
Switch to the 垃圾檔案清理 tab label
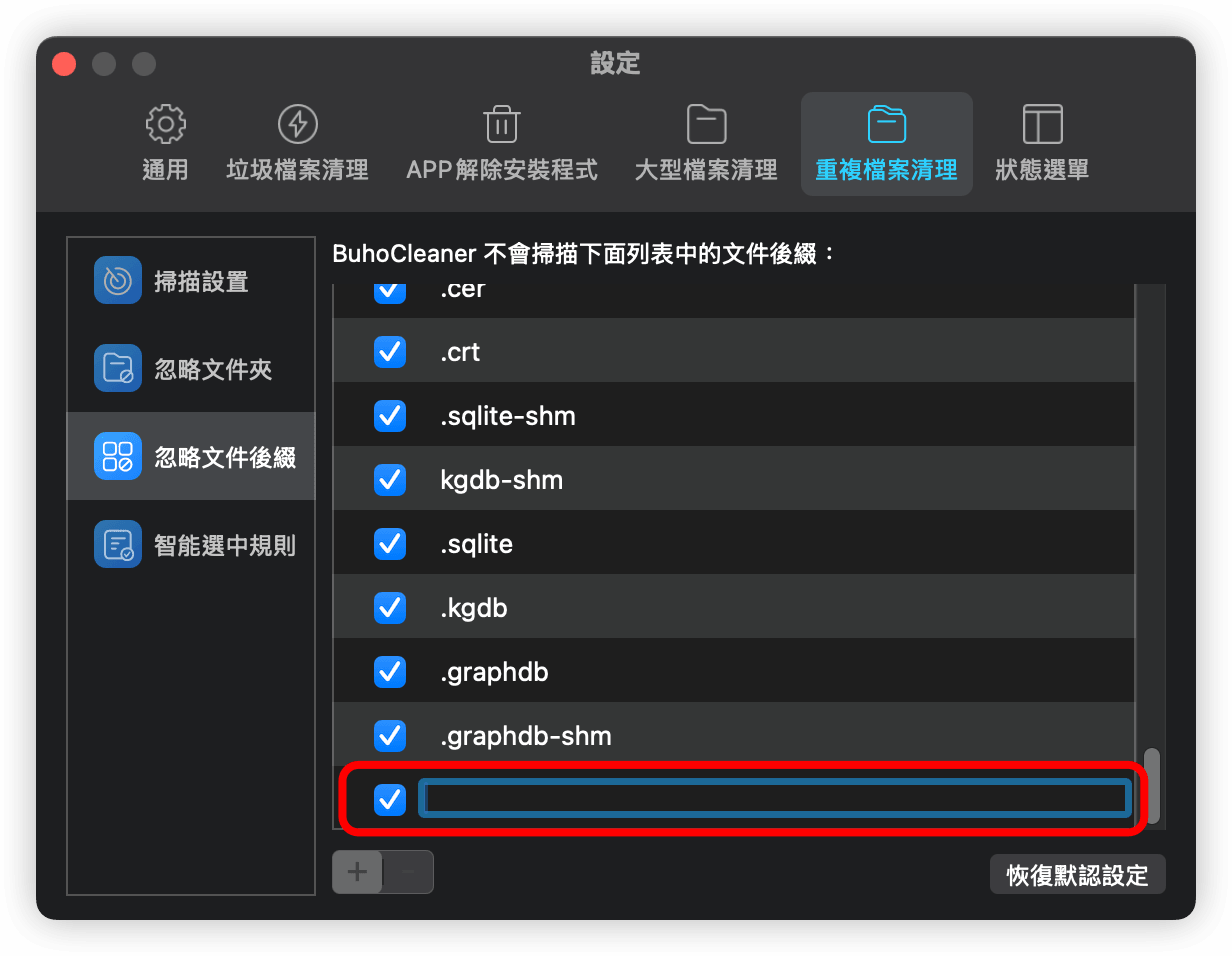point(297,170)
